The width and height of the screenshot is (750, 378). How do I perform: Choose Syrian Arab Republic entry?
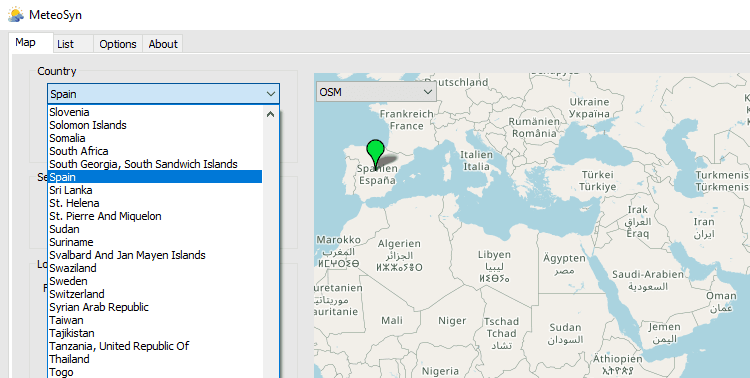click(155, 307)
